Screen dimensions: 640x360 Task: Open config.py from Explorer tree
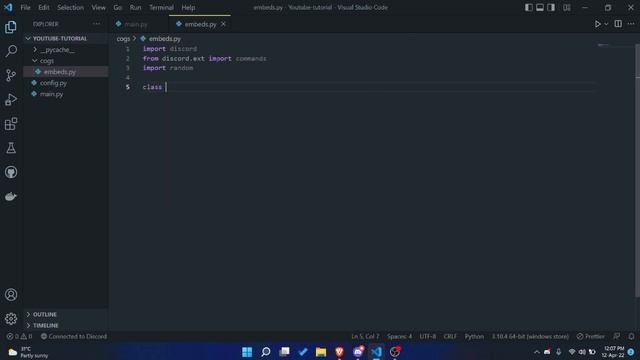pyautogui.click(x=66, y=83)
